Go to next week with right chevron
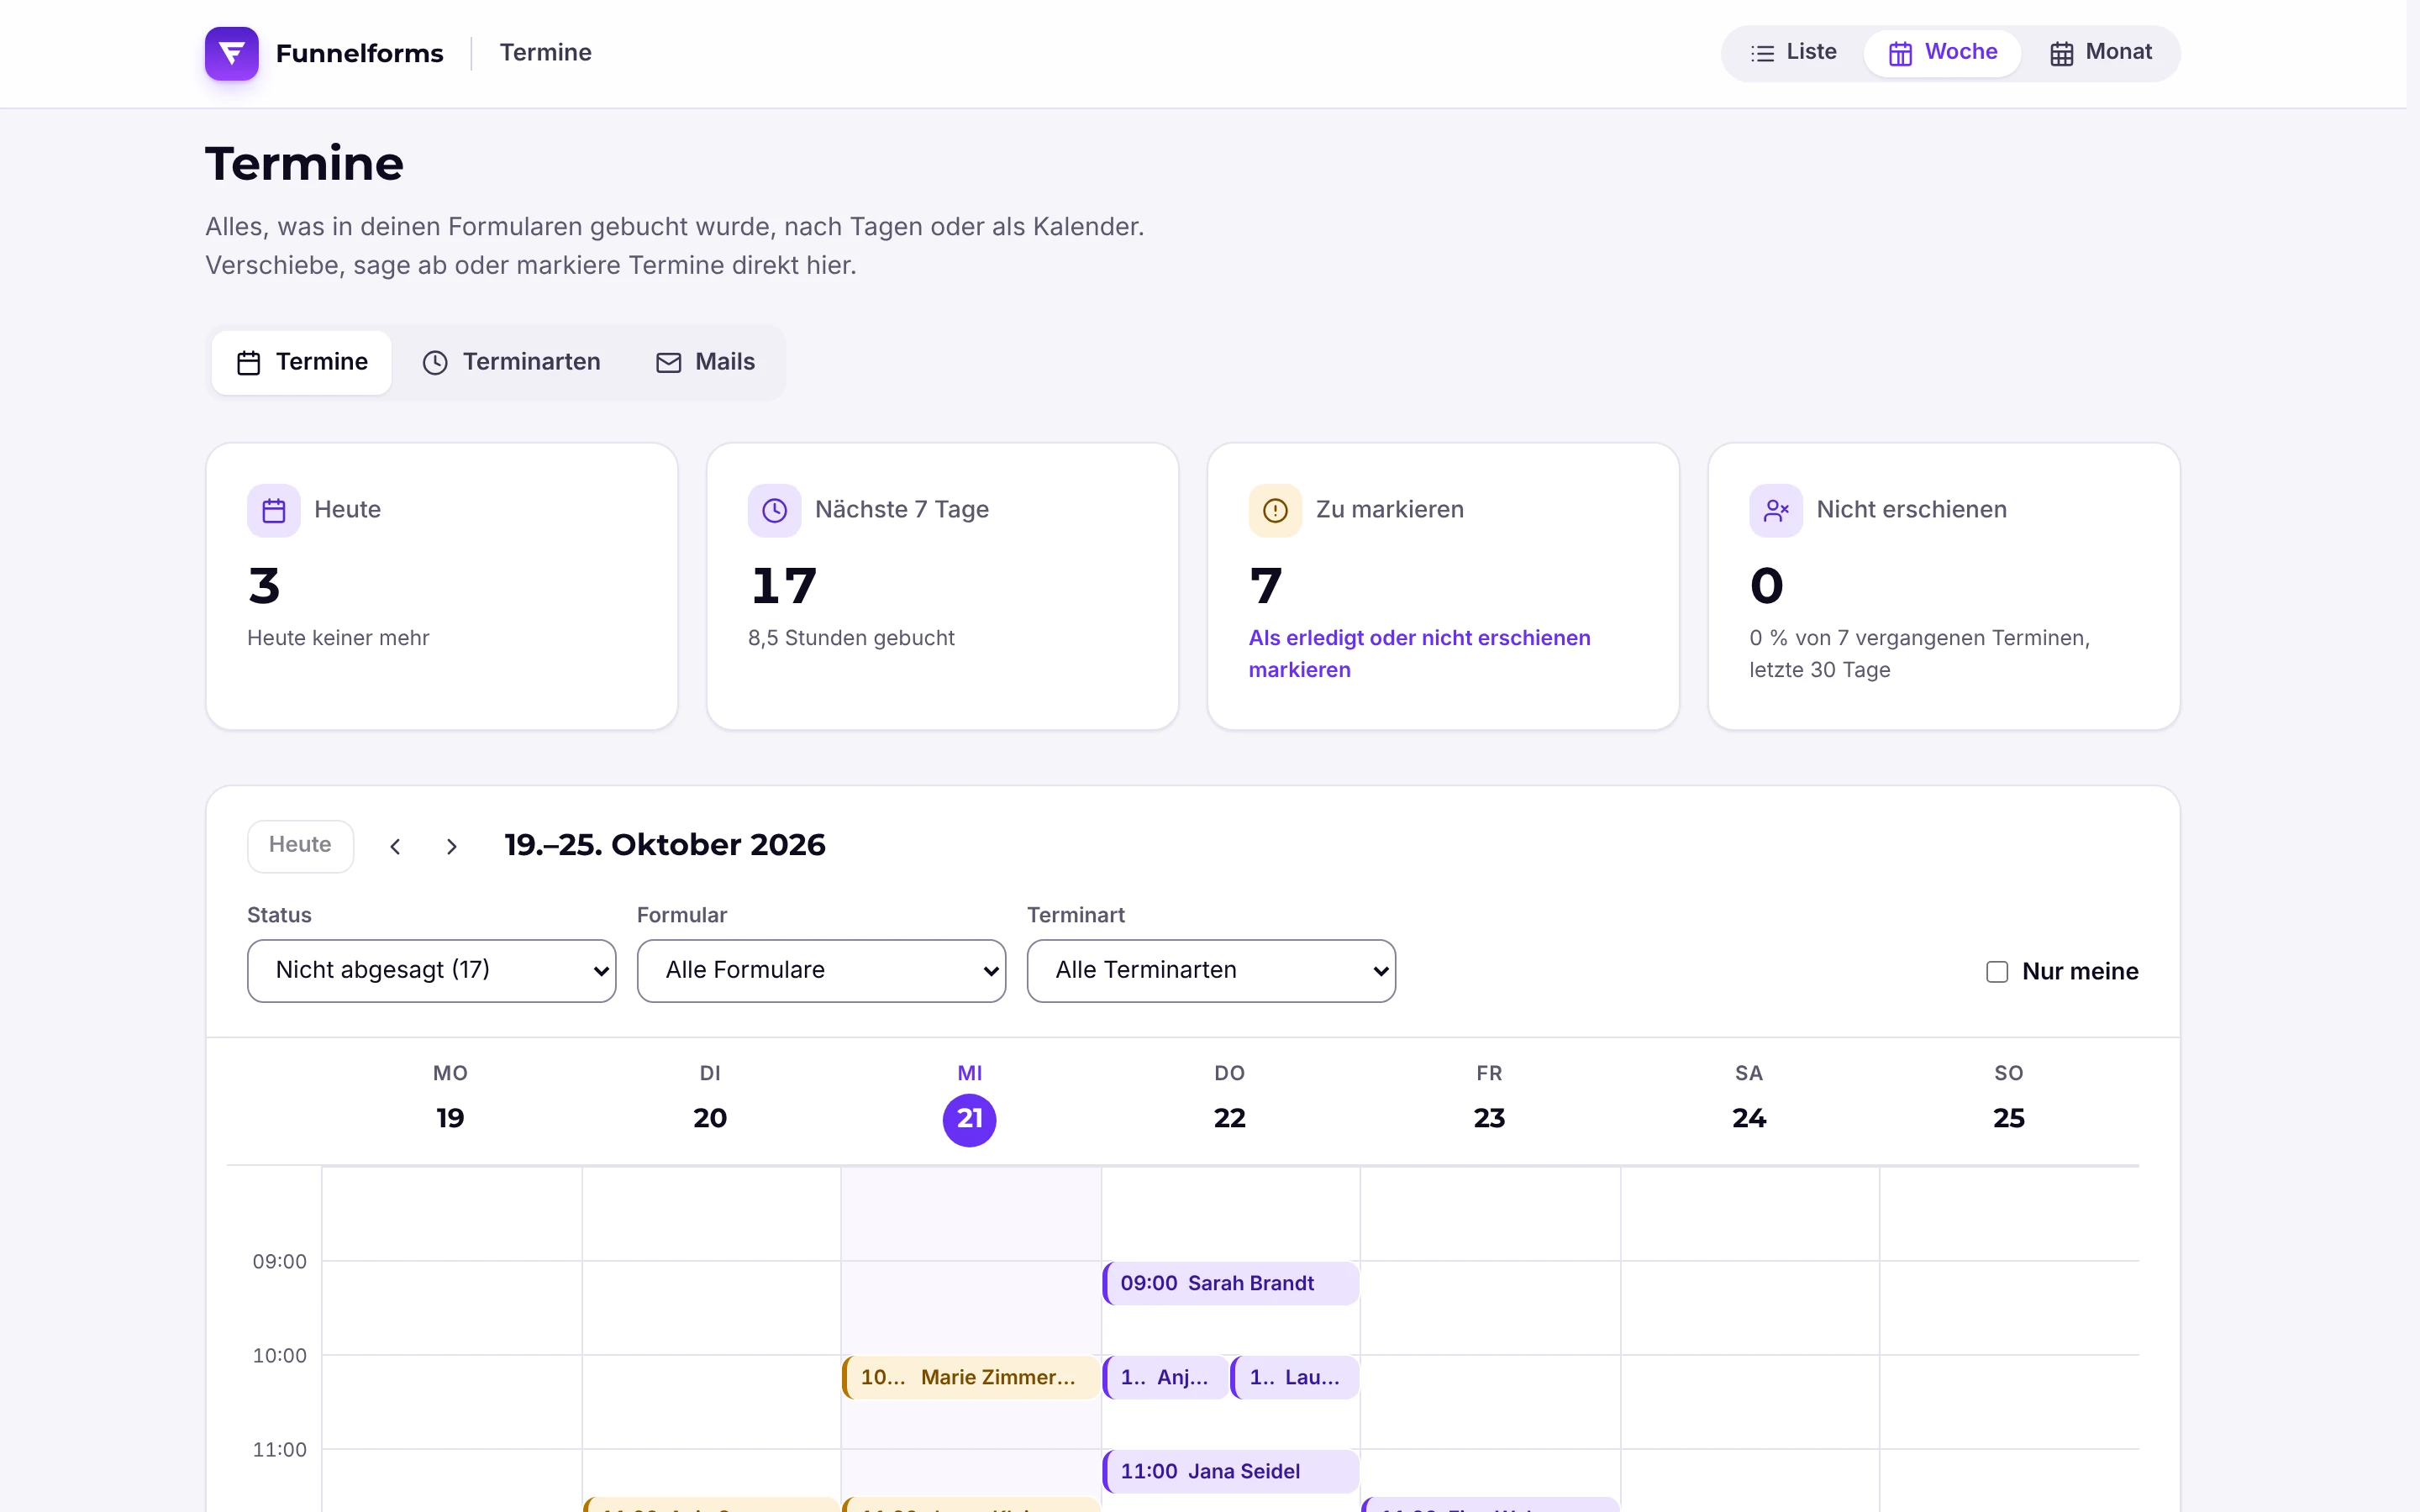 coord(452,846)
